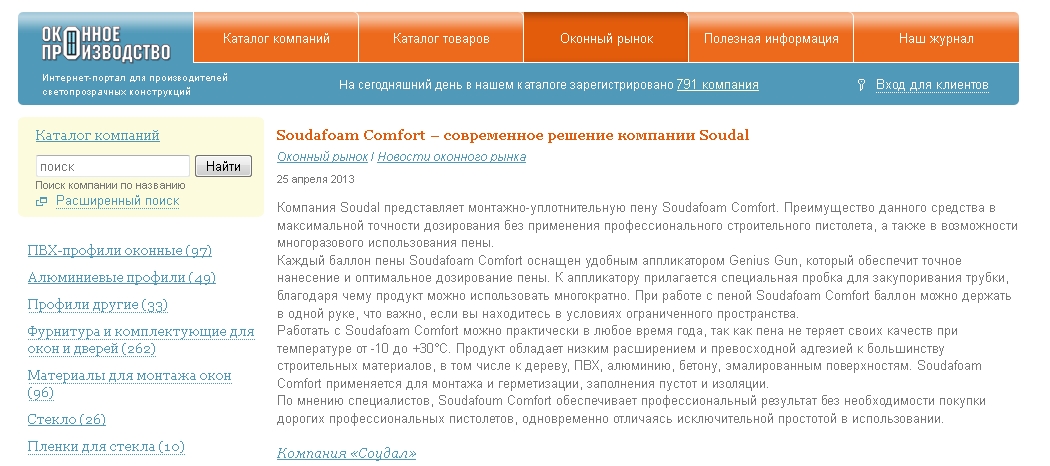Click the date 25 апреля 2013
This screenshot has width=1050, height=466.
[316, 179]
